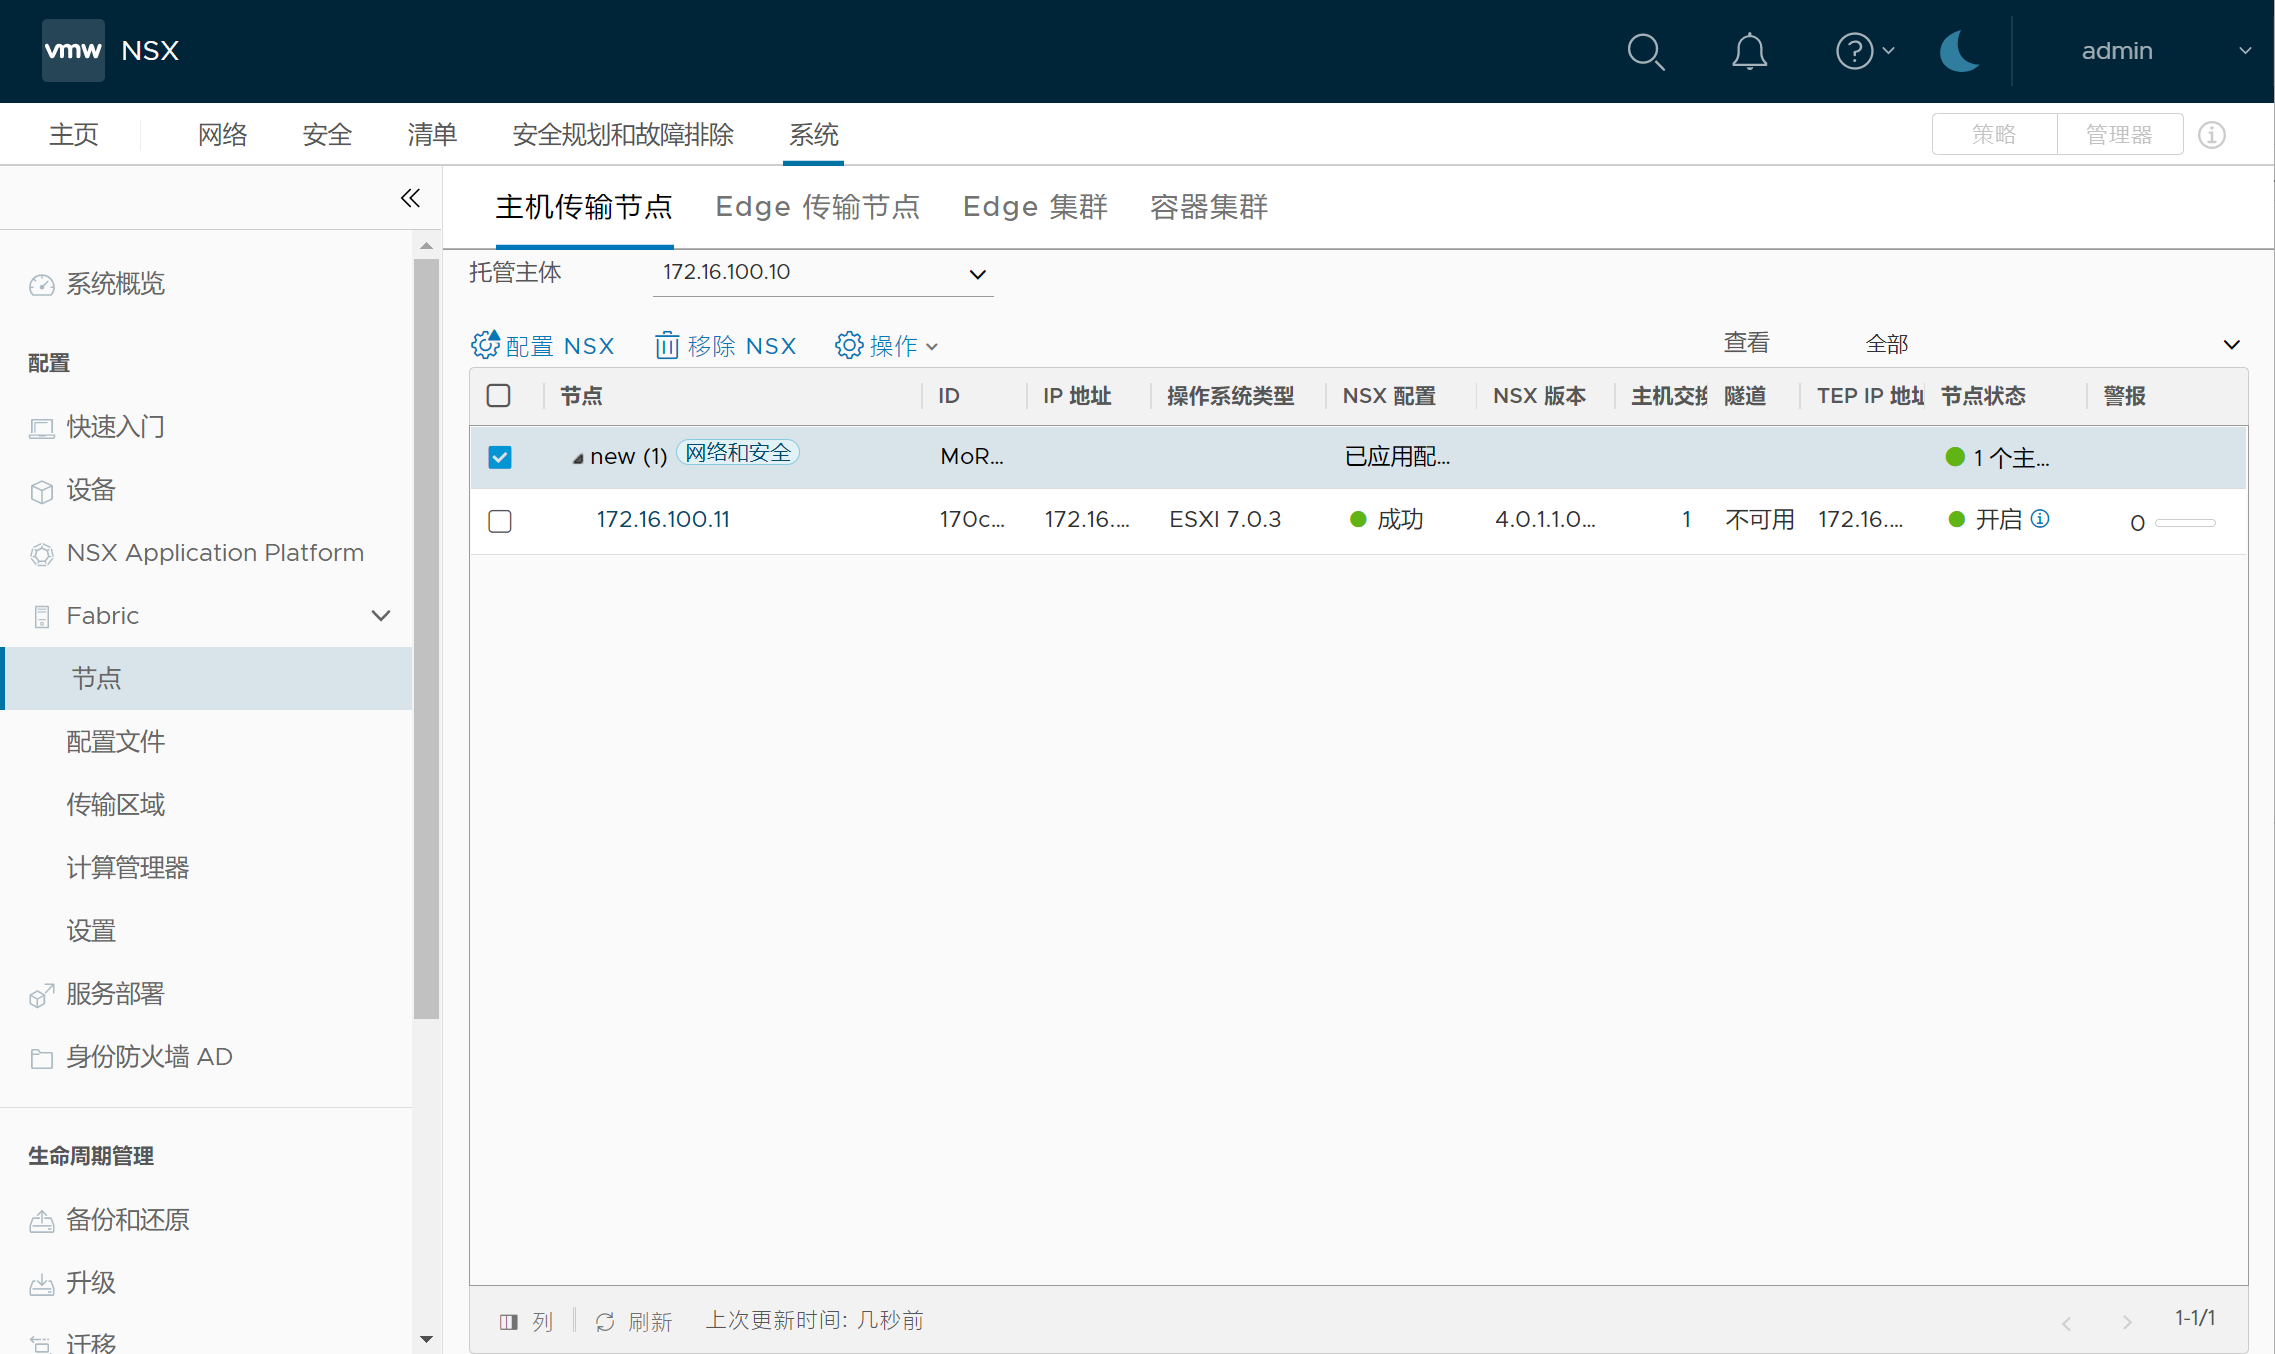Open the 网络 top menu
This screenshot has height=1354, width=2275.
click(x=222, y=135)
